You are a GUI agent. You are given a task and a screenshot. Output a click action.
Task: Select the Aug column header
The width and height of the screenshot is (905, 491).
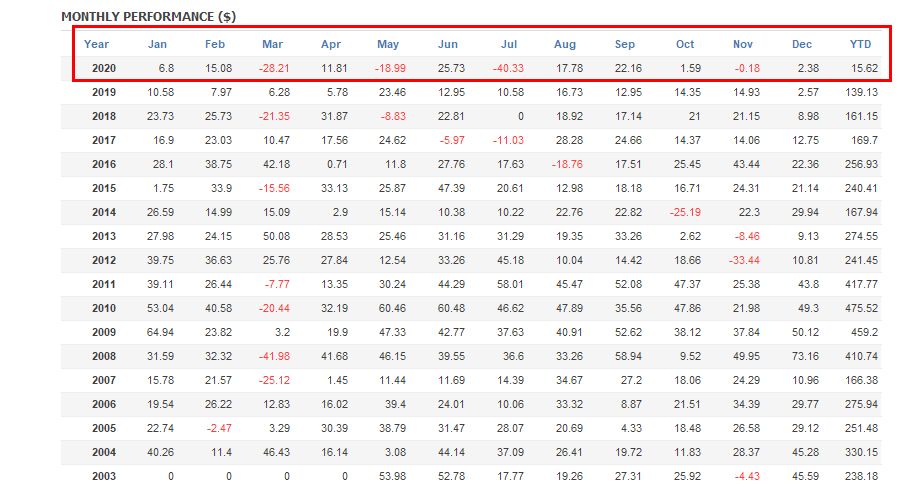[x=564, y=44]
